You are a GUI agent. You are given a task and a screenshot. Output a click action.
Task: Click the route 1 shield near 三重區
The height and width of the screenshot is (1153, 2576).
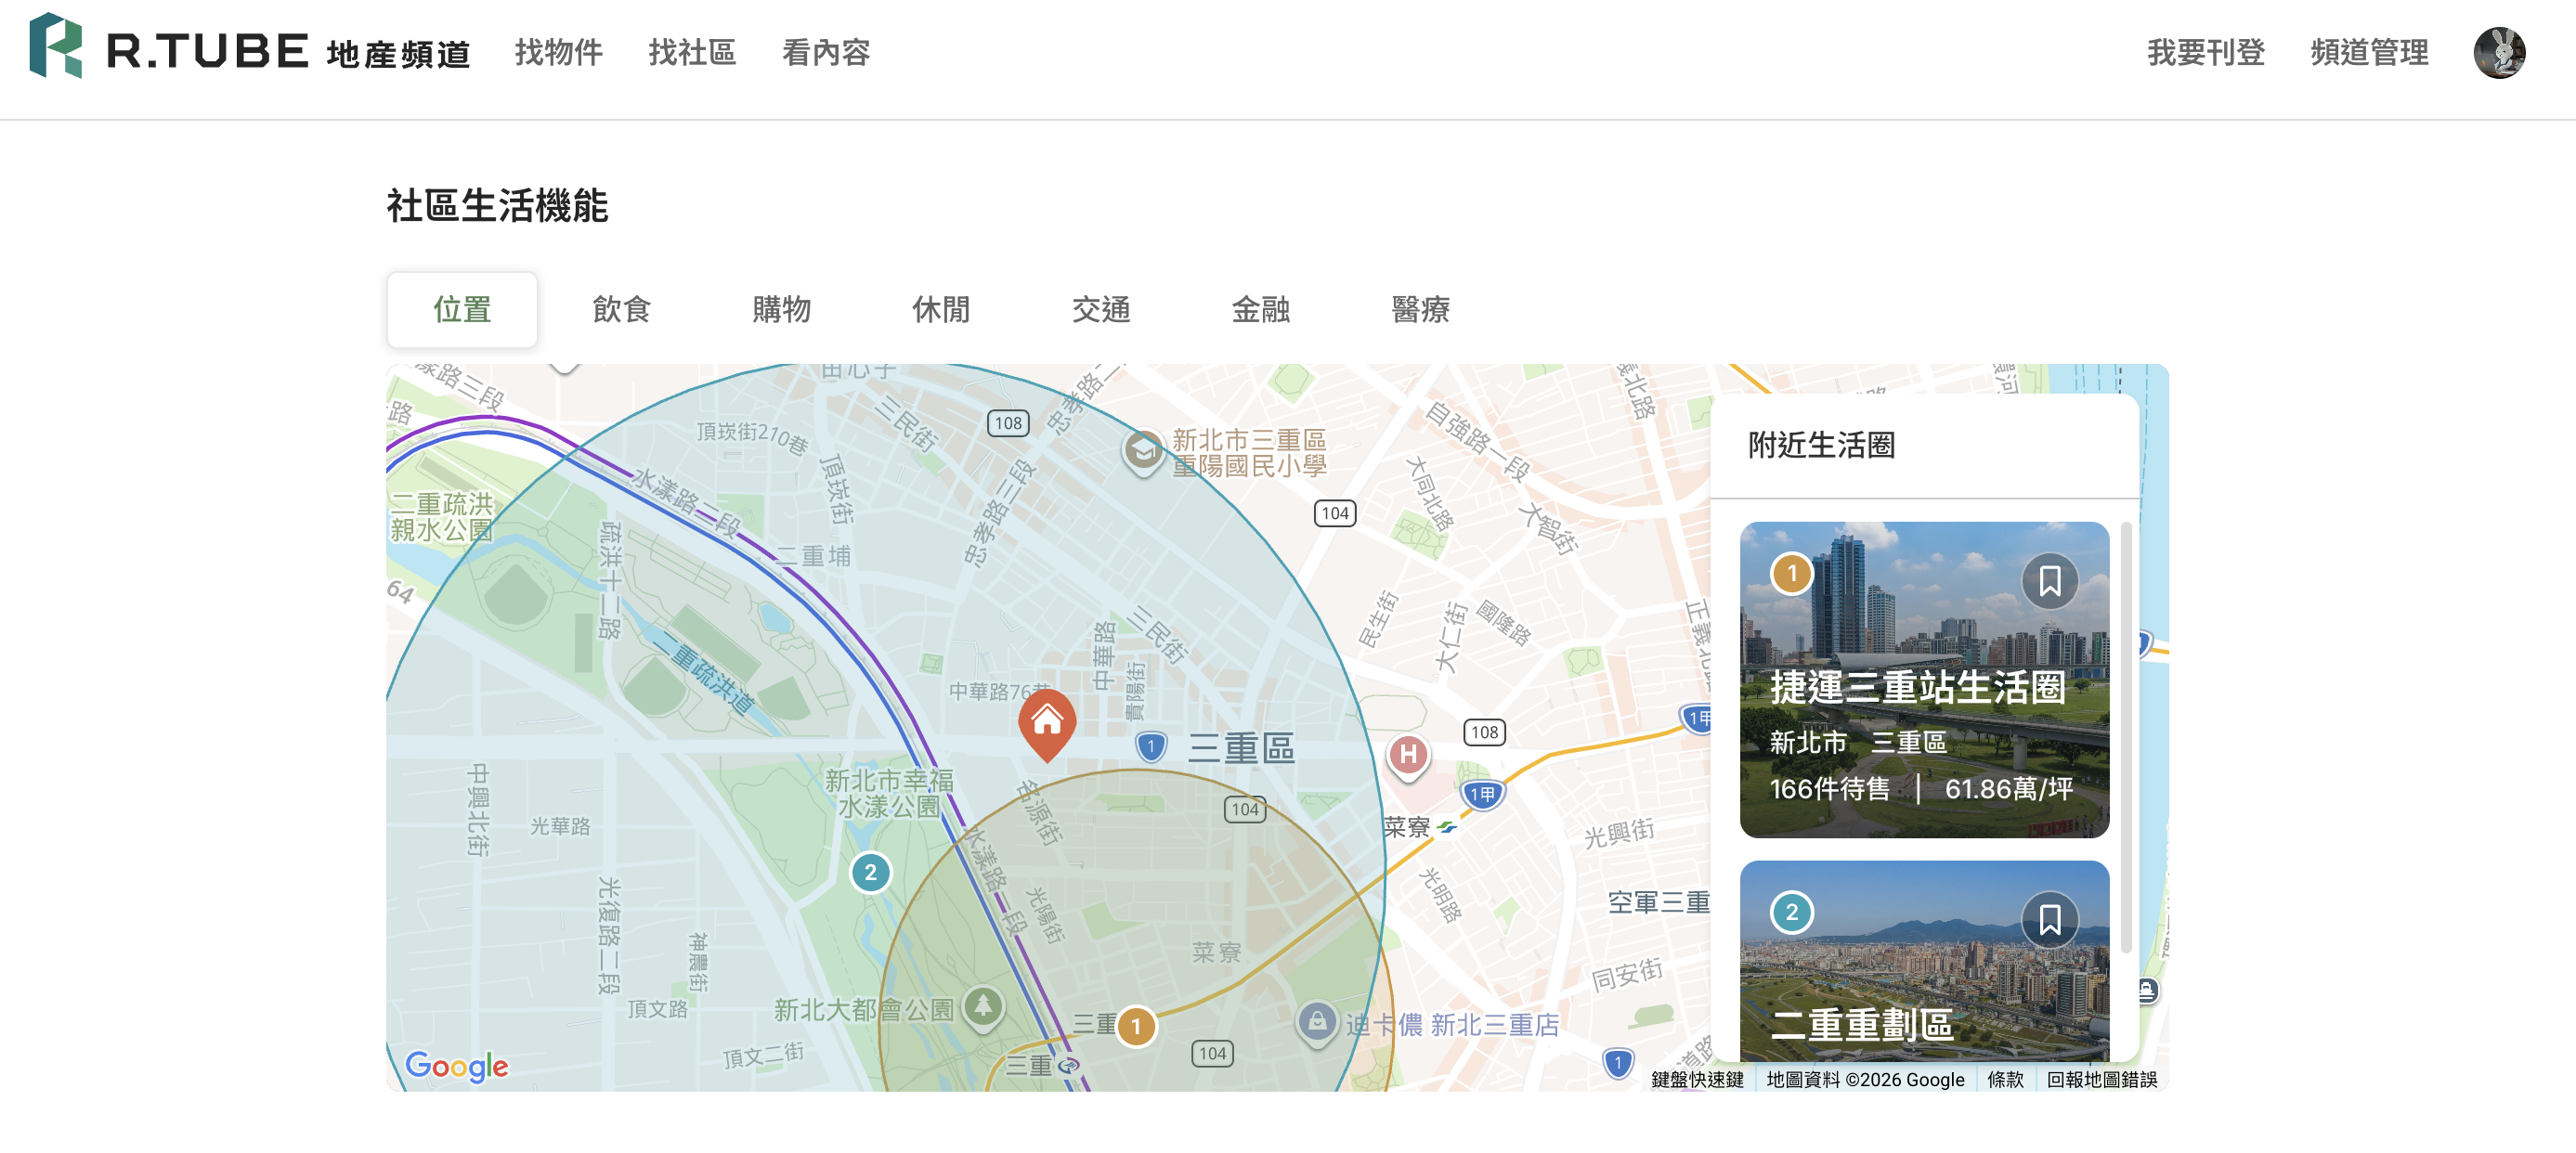(1151, 746)
